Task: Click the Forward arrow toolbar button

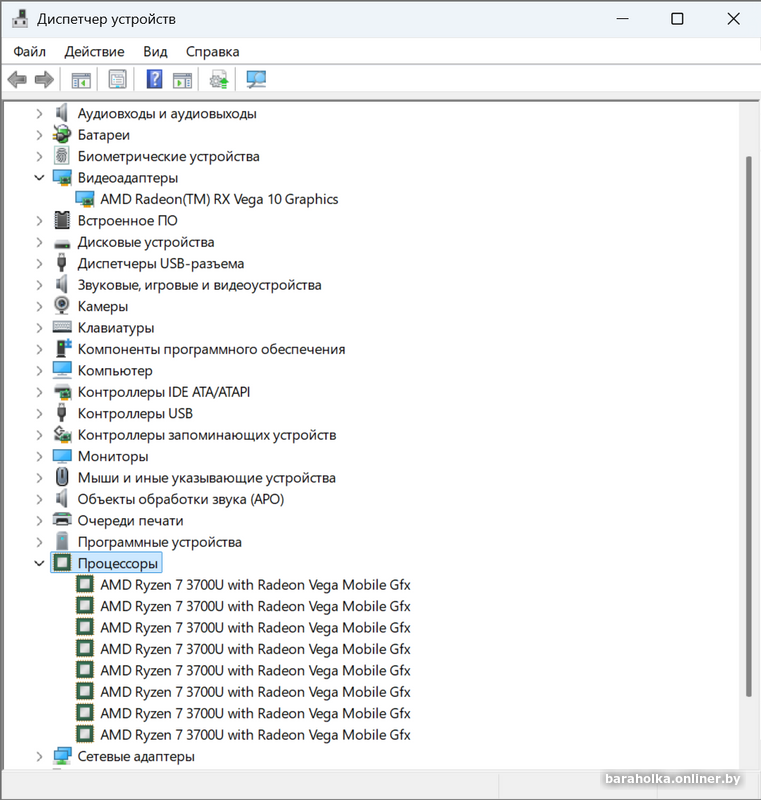Action: (x=44, y=80)
